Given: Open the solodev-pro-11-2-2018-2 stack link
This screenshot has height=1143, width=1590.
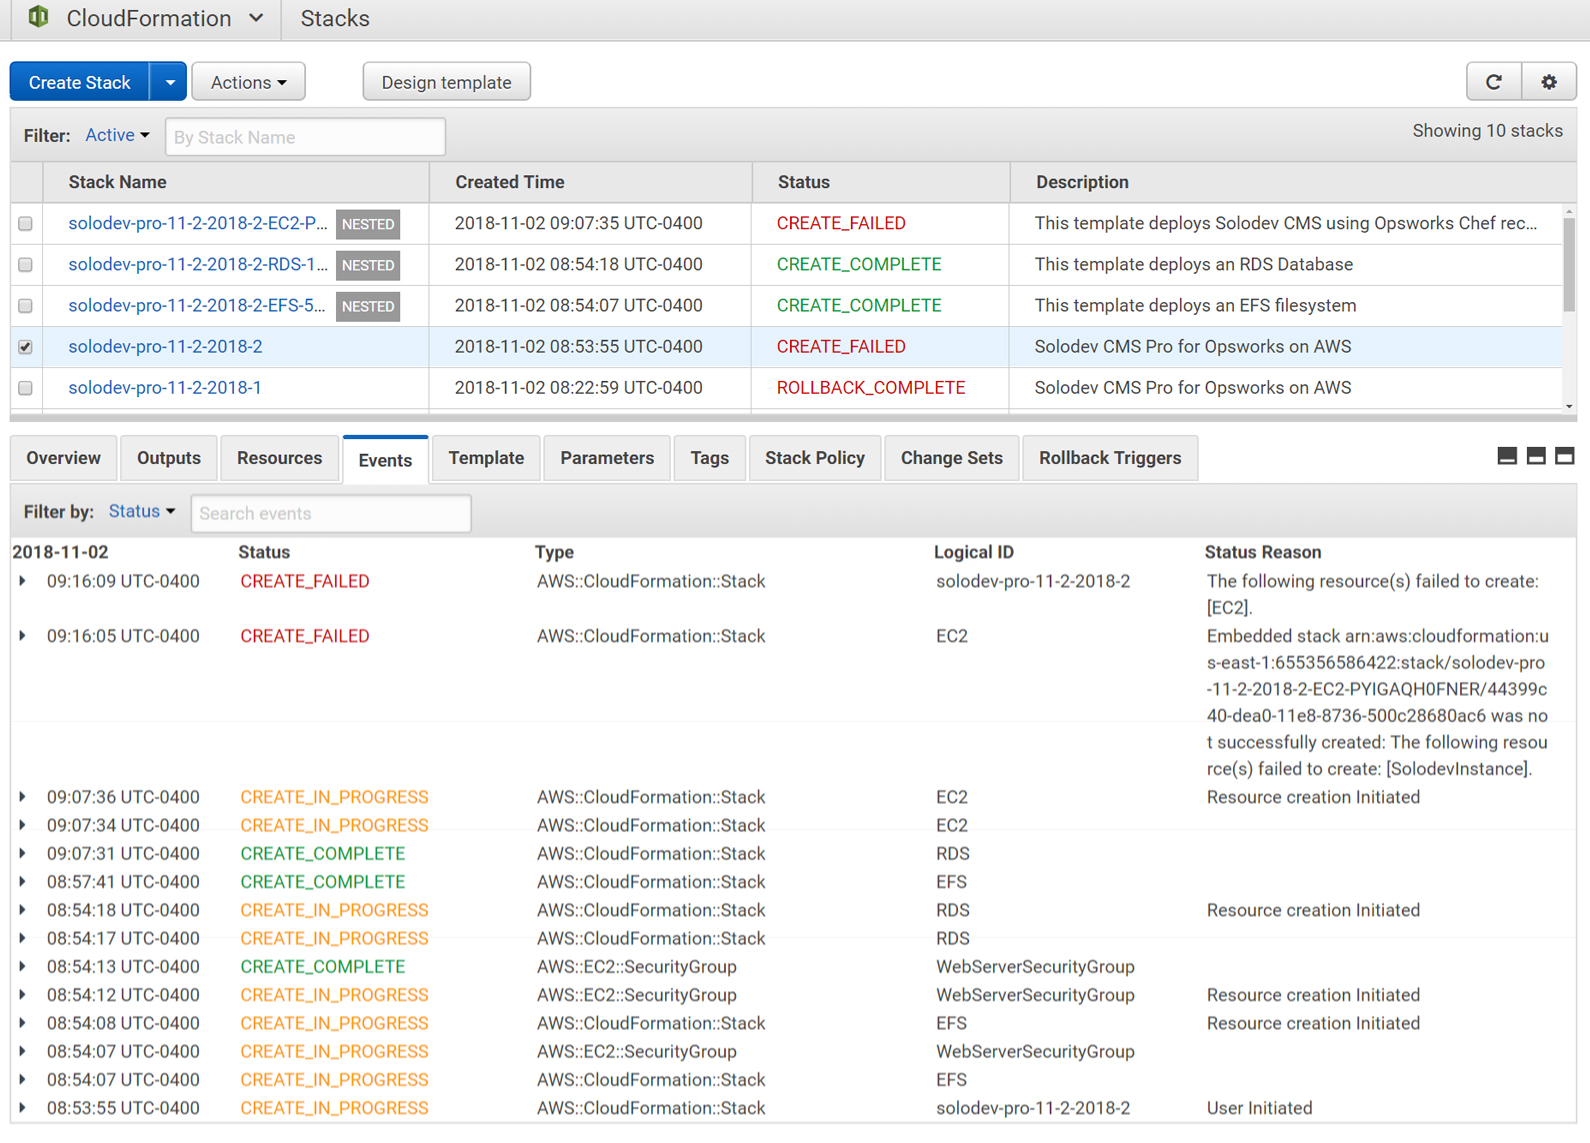Looking at the screenshot, I should [x=165, y=346].
